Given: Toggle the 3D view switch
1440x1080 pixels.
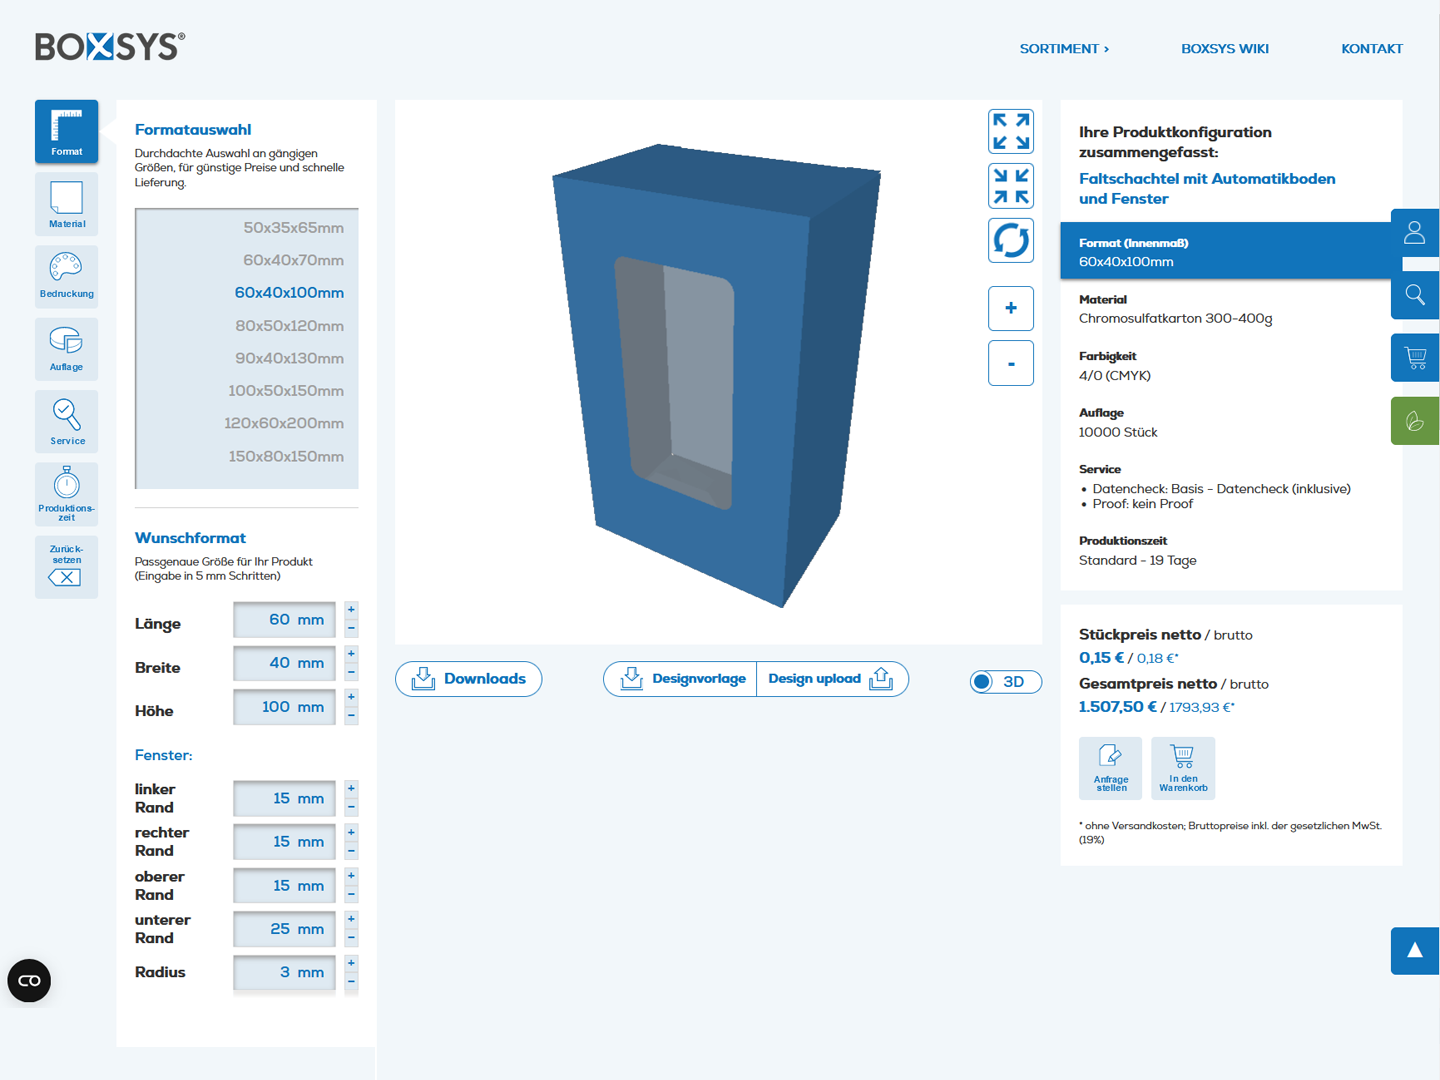Looking at the screenshot, I should (x=1005, y=682).
